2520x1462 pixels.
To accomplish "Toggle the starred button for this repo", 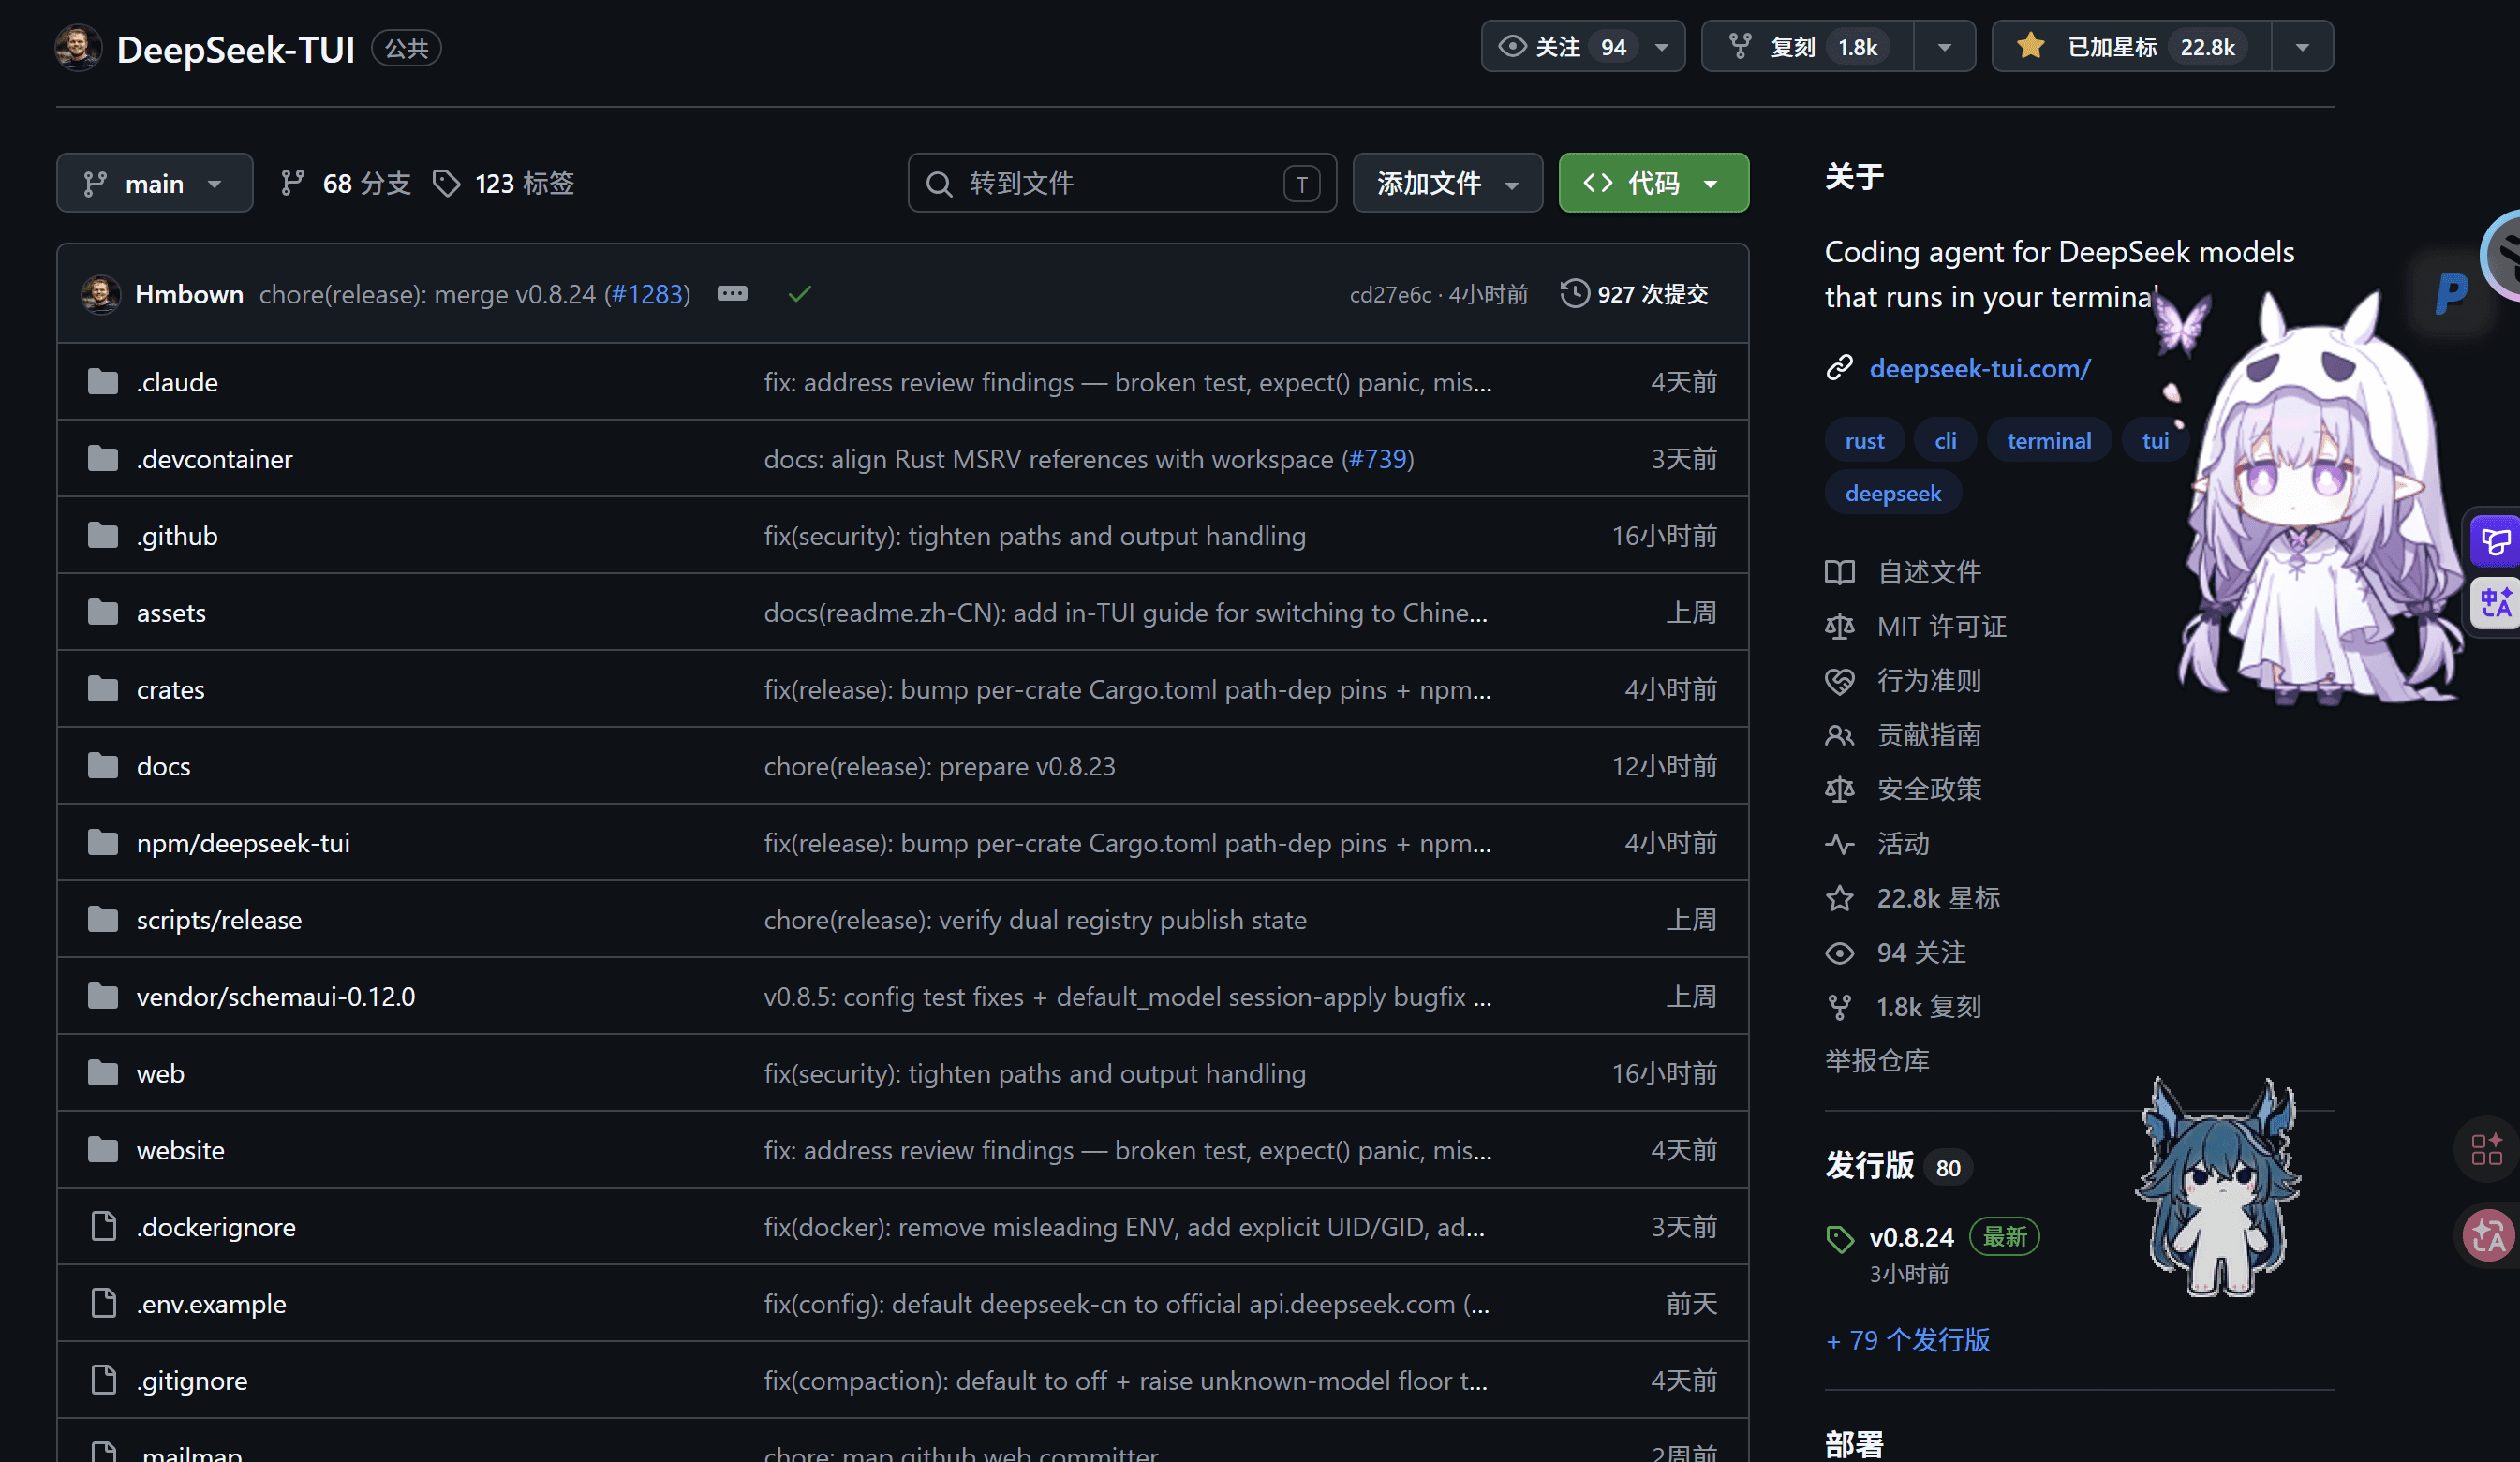I will 2131,47.
